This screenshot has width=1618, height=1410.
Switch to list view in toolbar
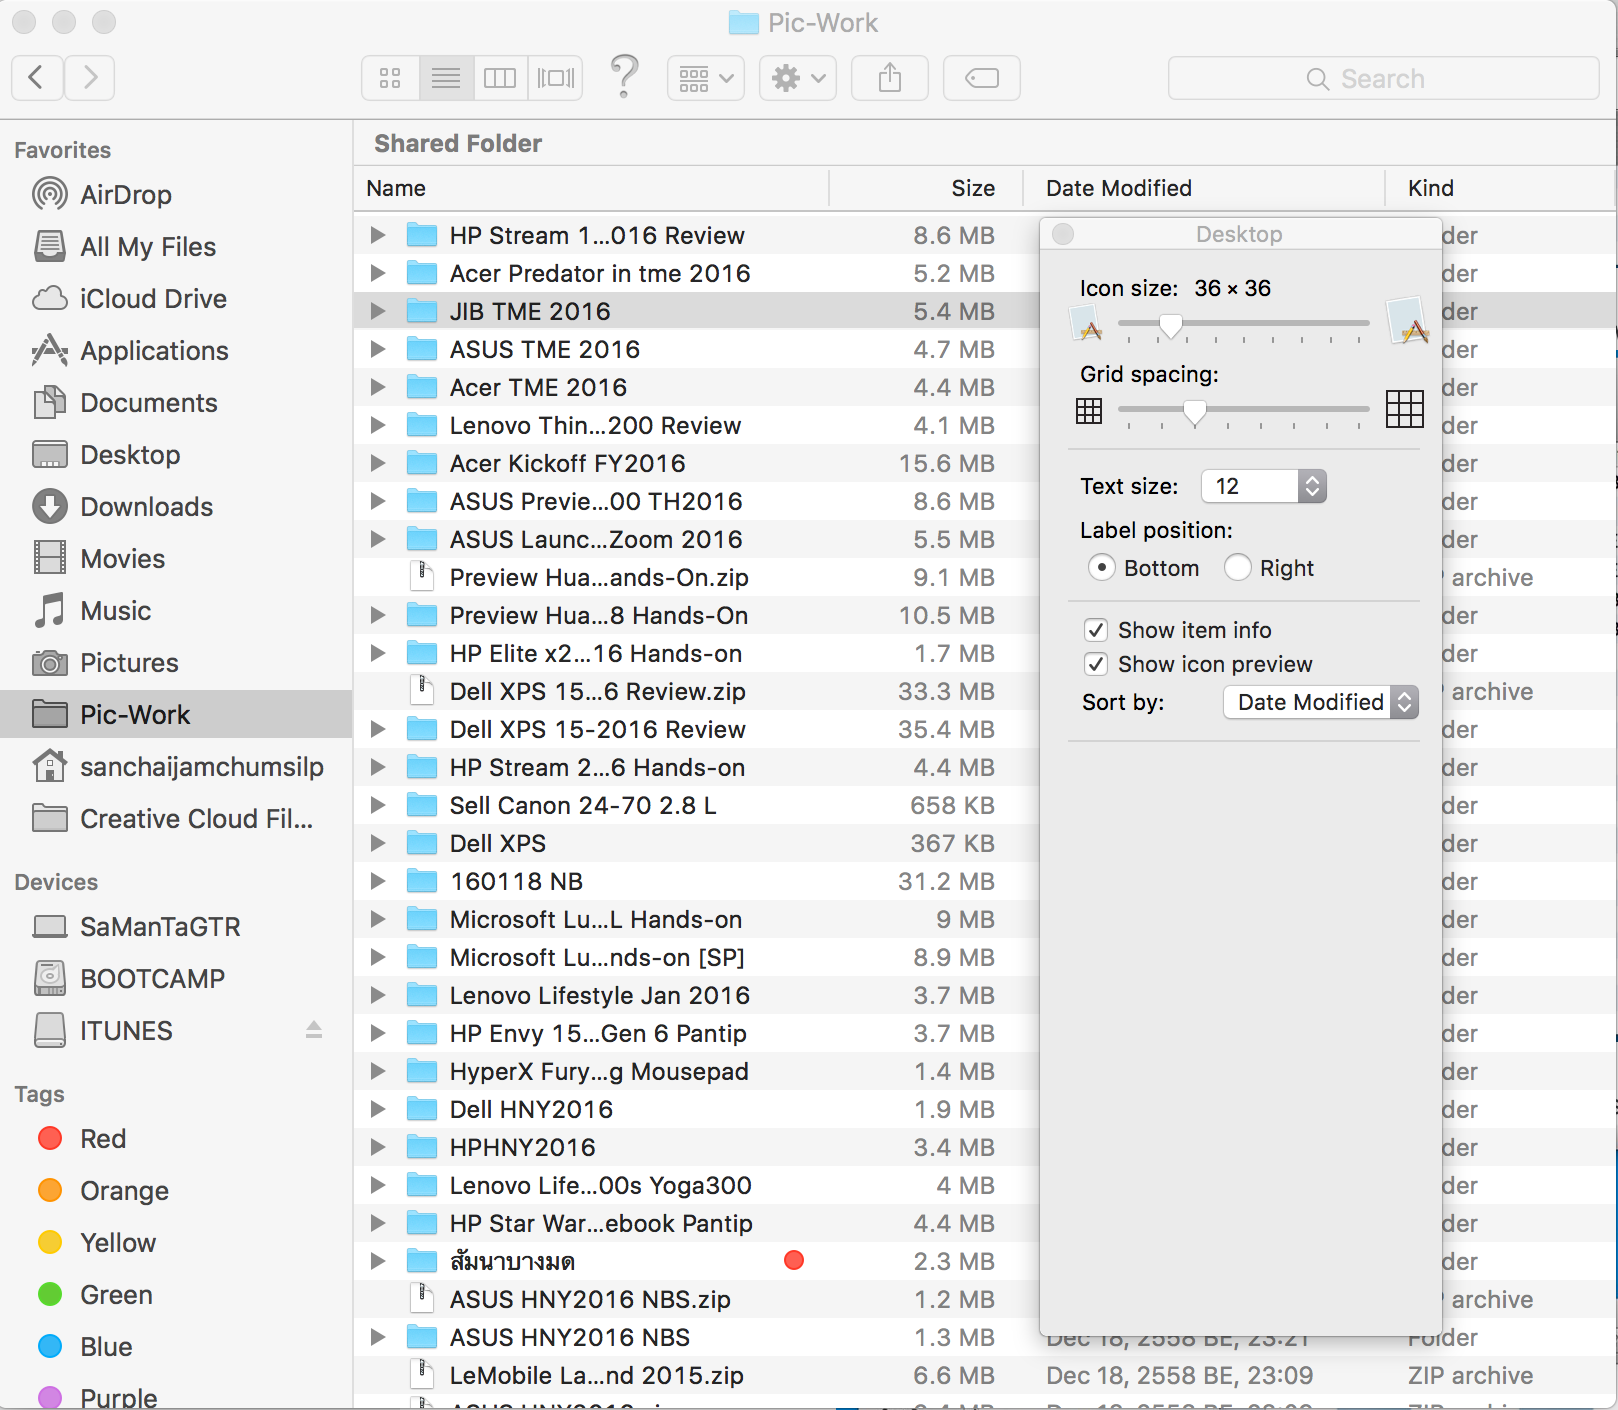(x=446, y=78)
